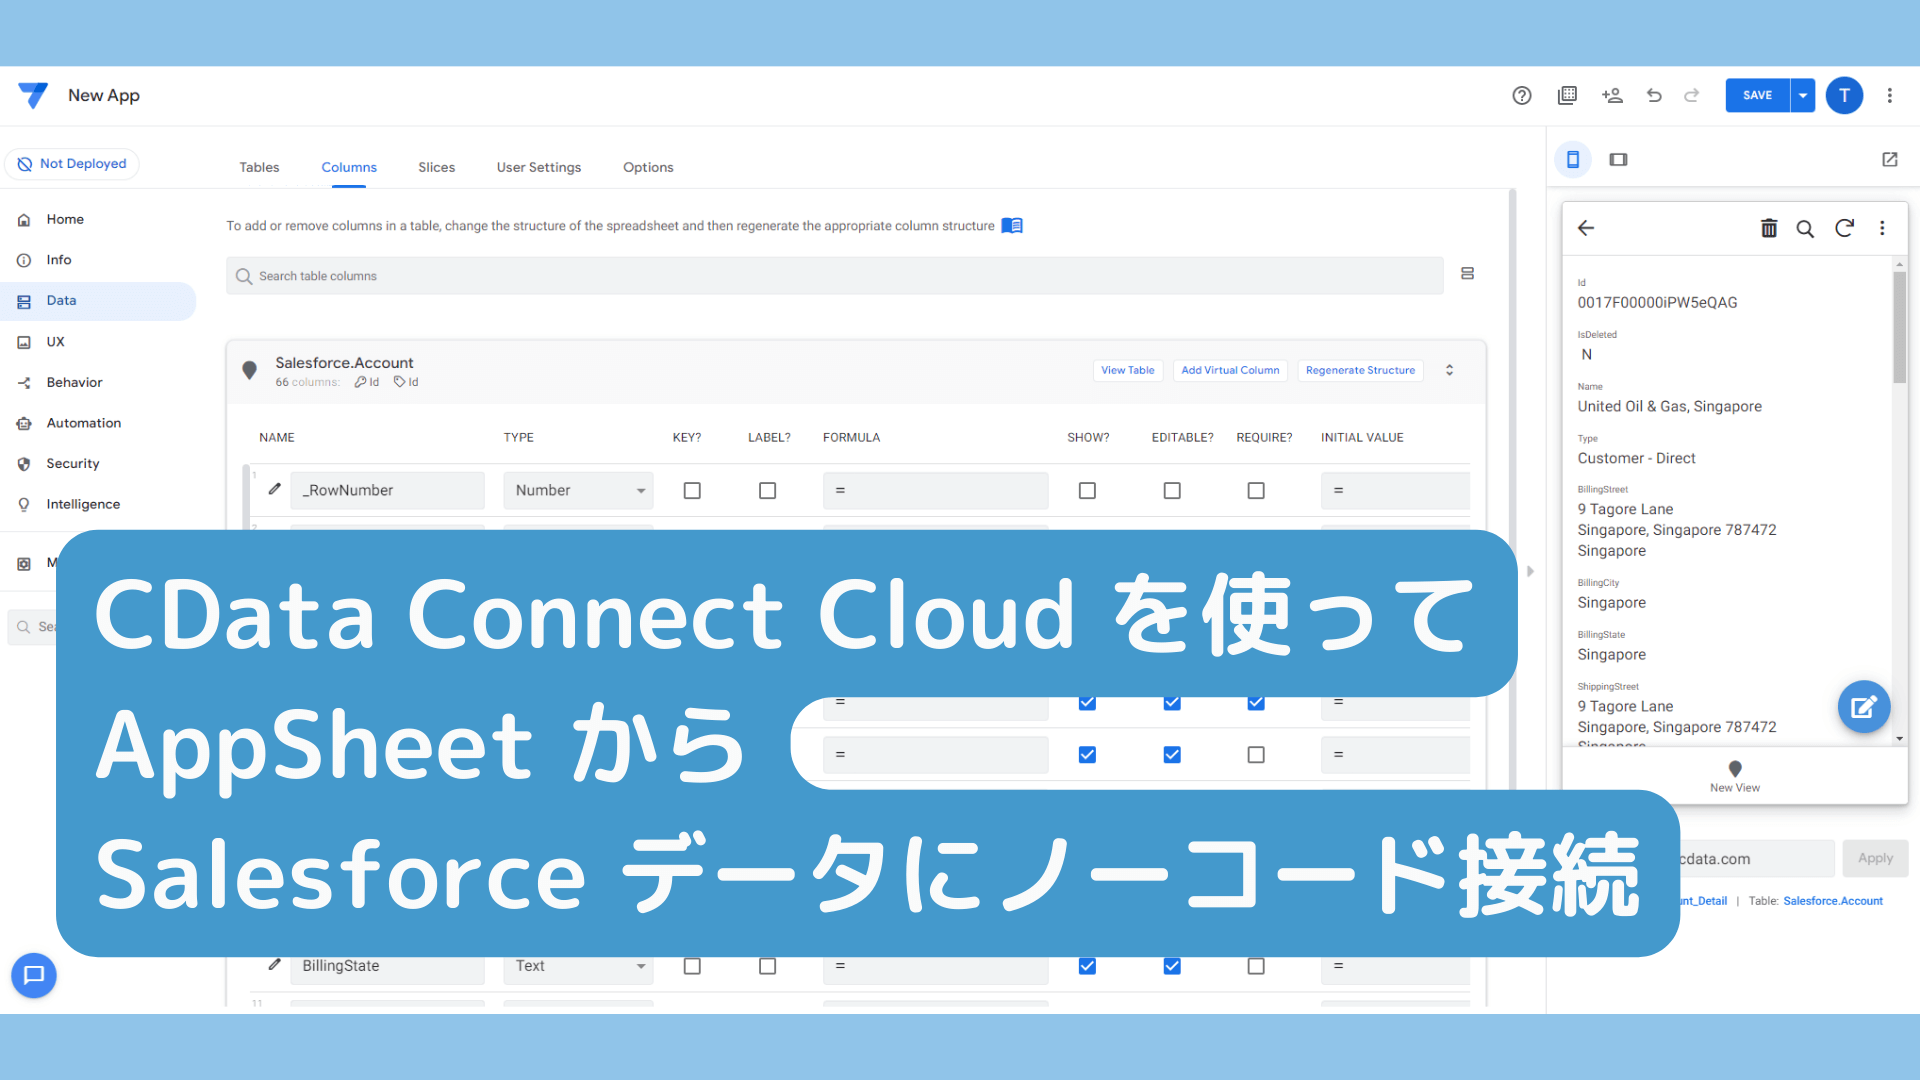
Task: Check the KEY? box for _RowNumber
Action: tap(692, 491)
